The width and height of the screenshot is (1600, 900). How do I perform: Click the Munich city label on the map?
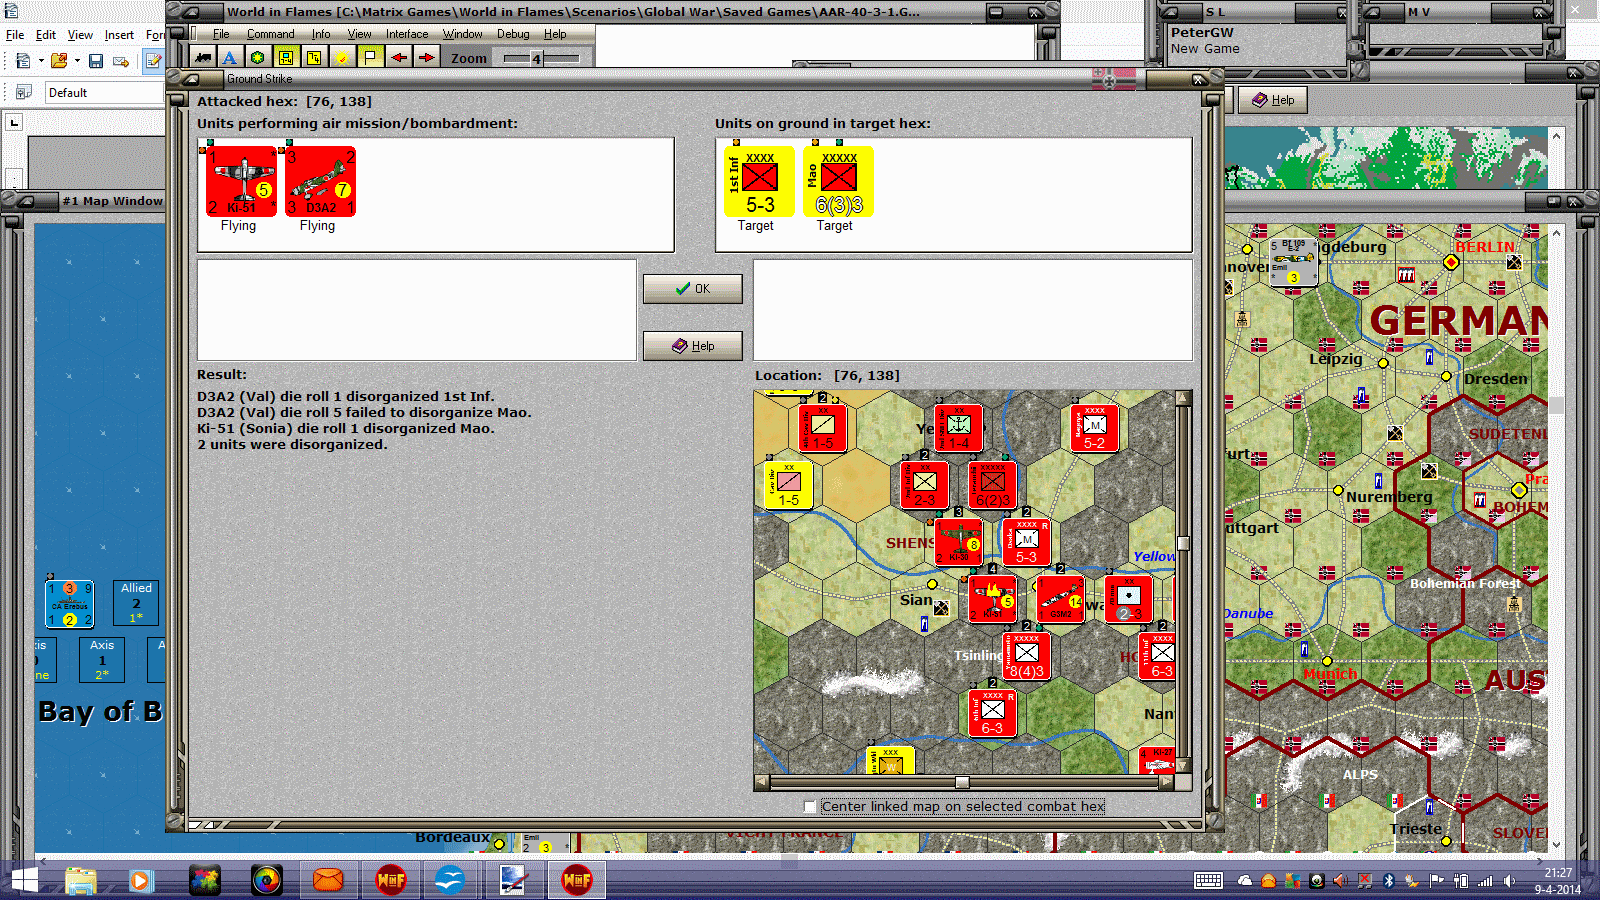[x=1330, y=674]
